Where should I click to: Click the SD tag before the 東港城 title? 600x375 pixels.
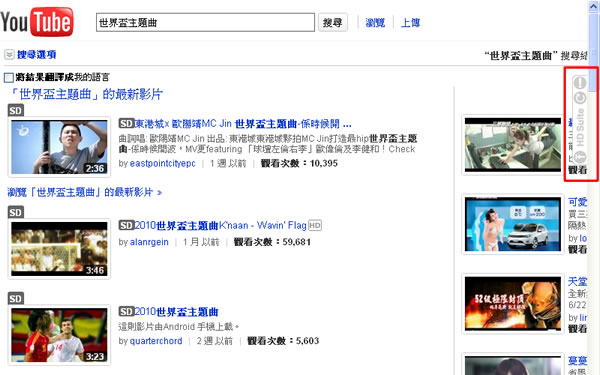pos(126,124)
